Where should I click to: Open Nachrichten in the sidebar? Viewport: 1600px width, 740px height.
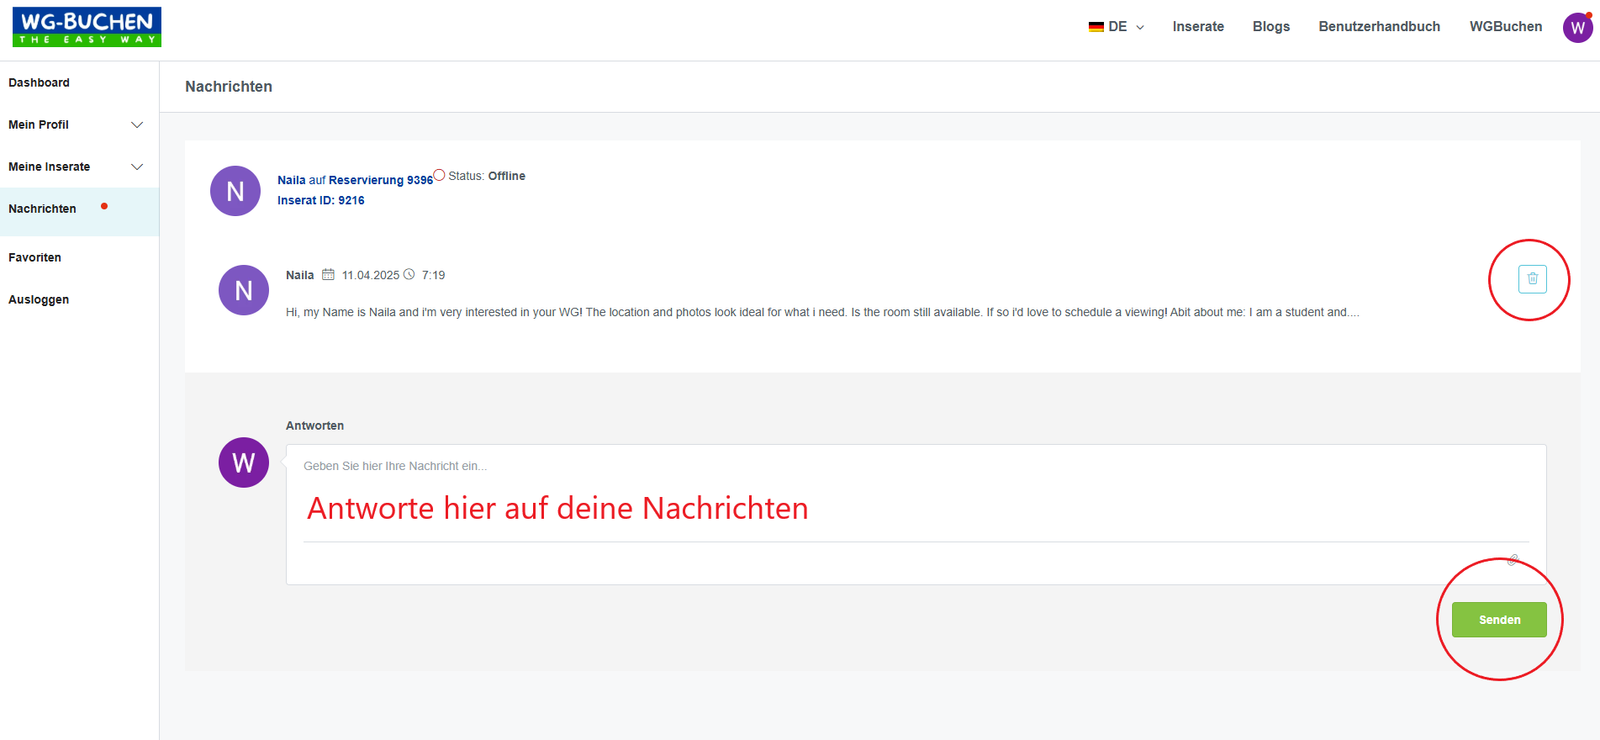pos(42,209)
